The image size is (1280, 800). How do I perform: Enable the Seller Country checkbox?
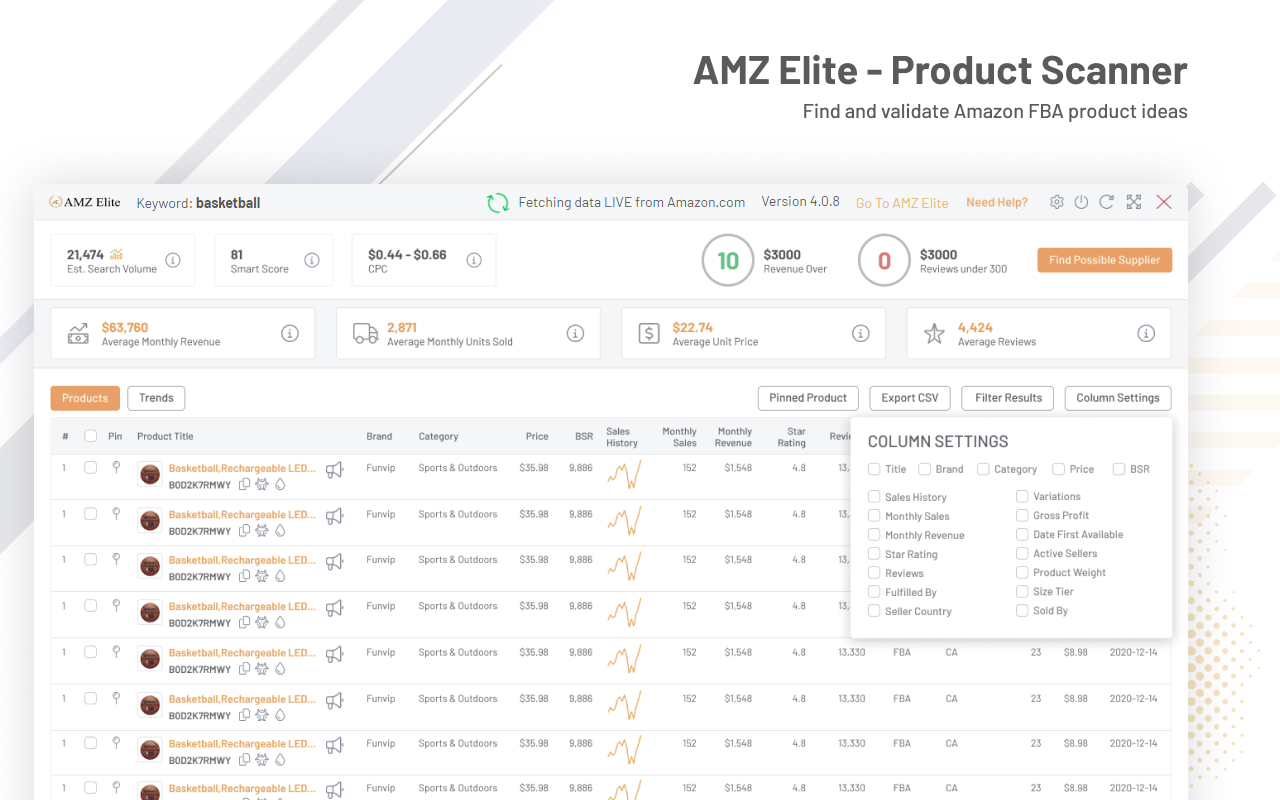(874, 611)
